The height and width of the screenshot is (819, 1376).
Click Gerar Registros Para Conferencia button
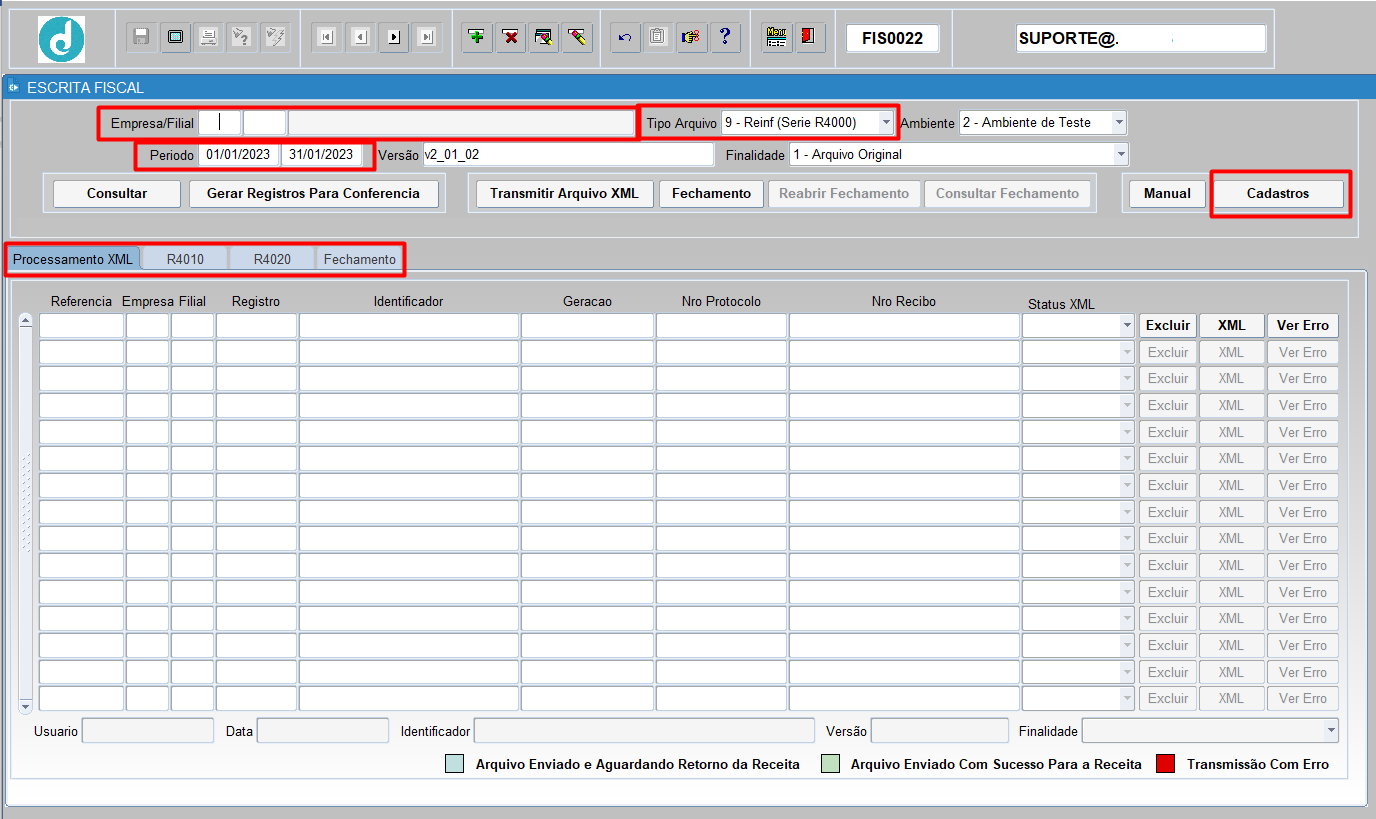click(x=313, y=194)
